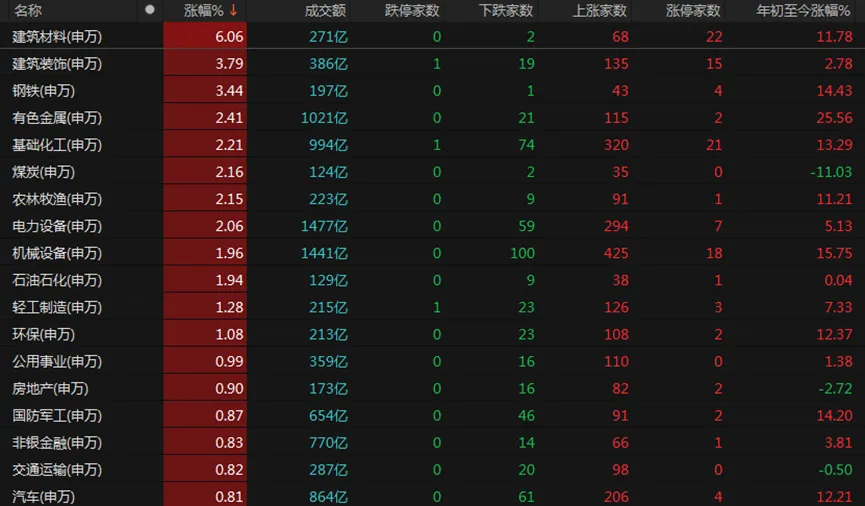Click the 6.06 gain percentage cell
Viewport: 865px width, 506px height.
(x=205, y=36)
